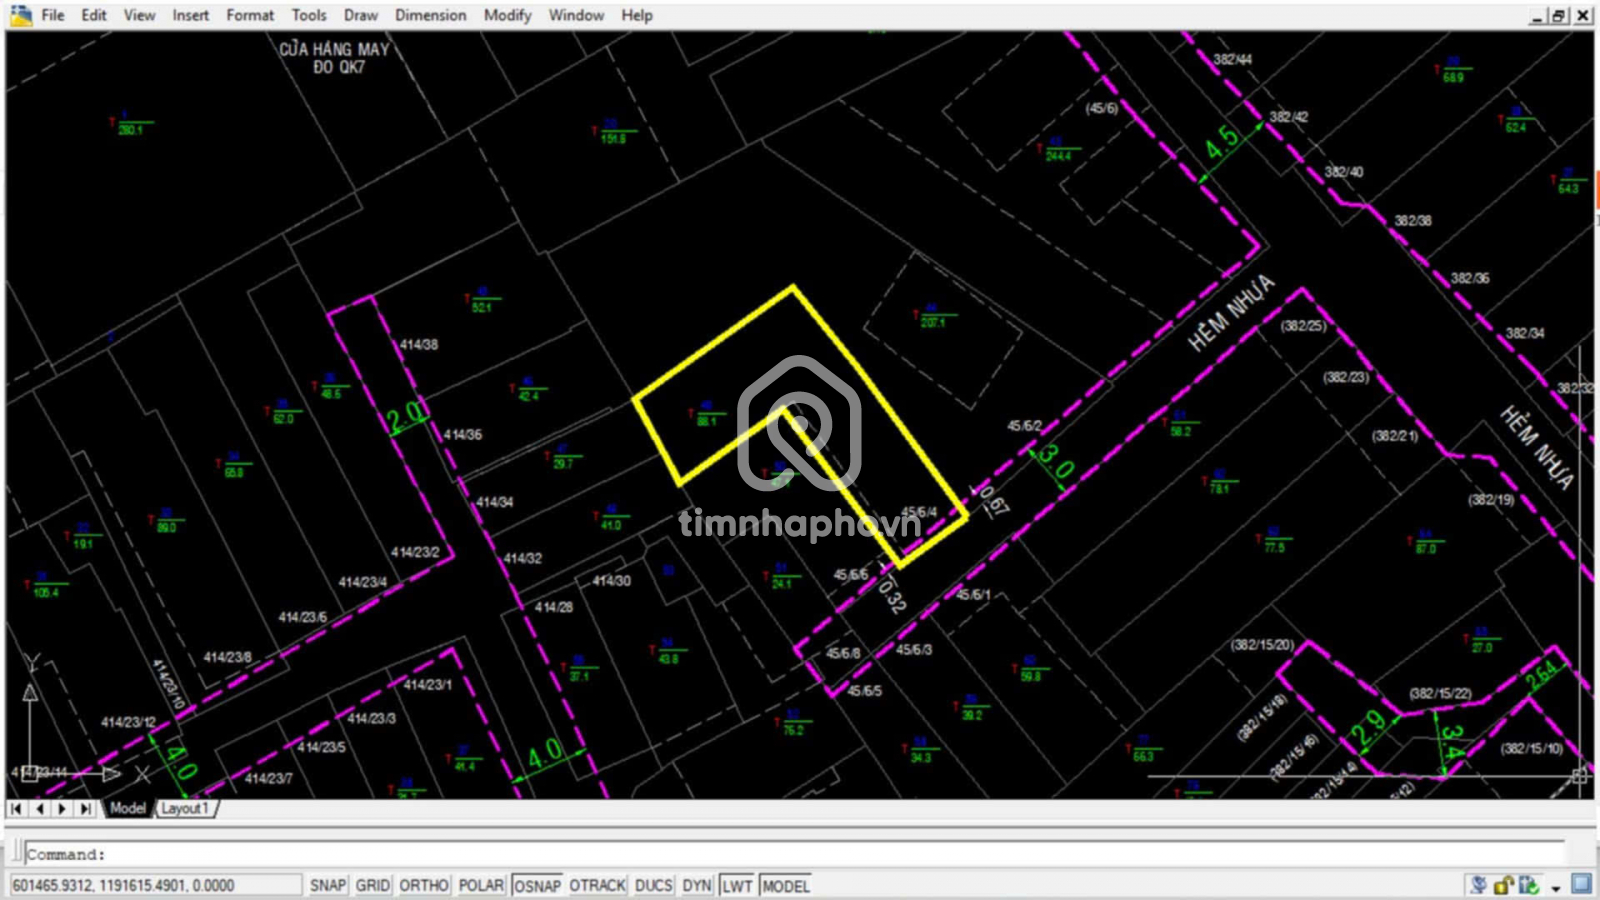
Task: Select the '414/38' address label
Action: (419, 344)
